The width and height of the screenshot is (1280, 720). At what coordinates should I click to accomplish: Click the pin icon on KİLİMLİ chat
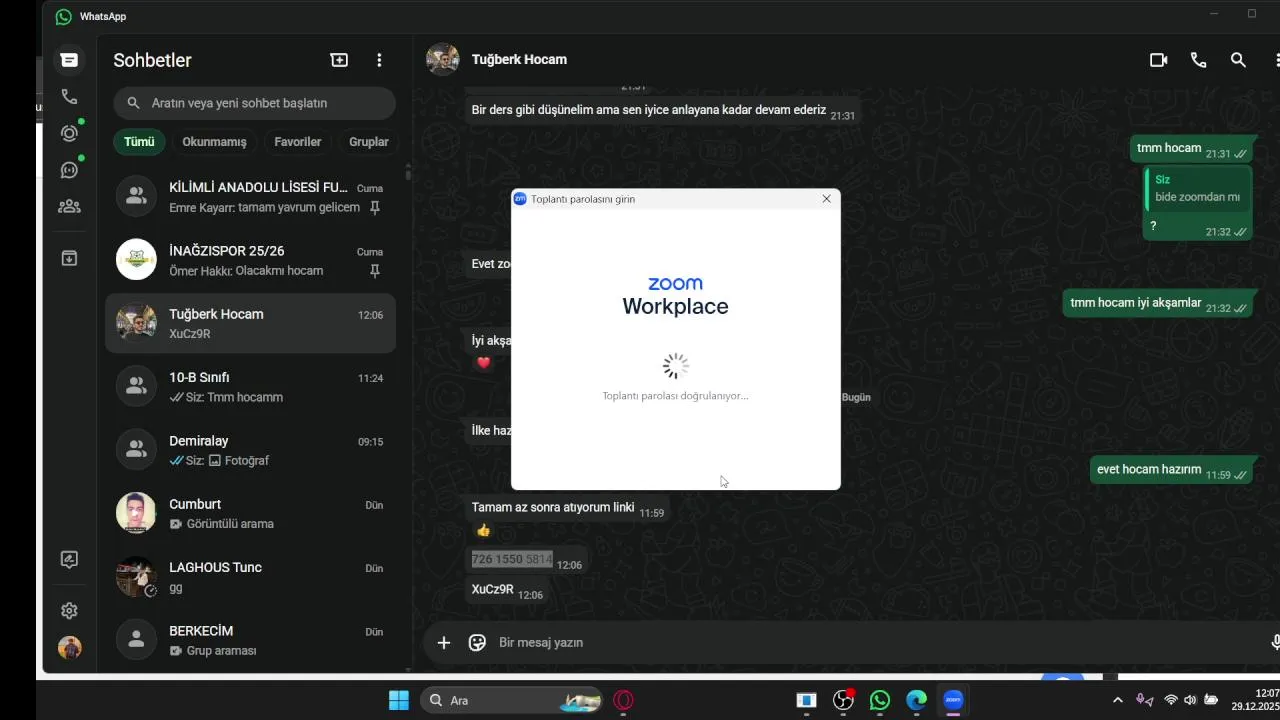click(x=375, y=208)
